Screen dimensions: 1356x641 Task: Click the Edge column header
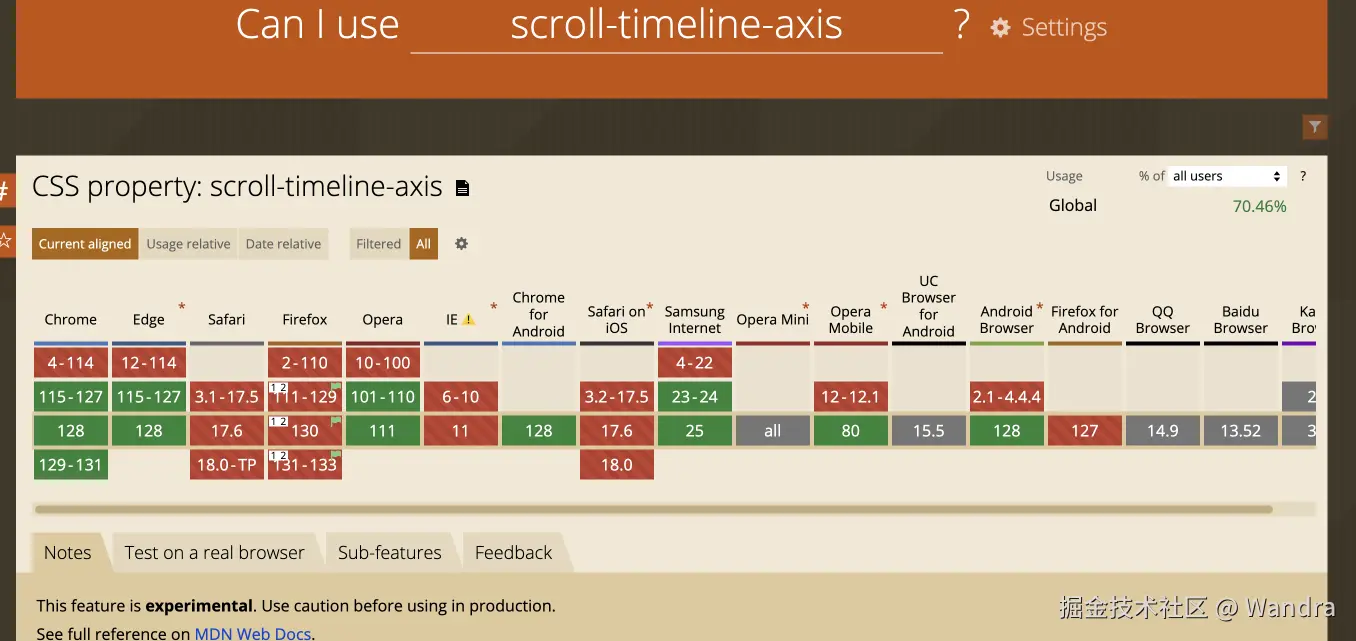(149, 320)
